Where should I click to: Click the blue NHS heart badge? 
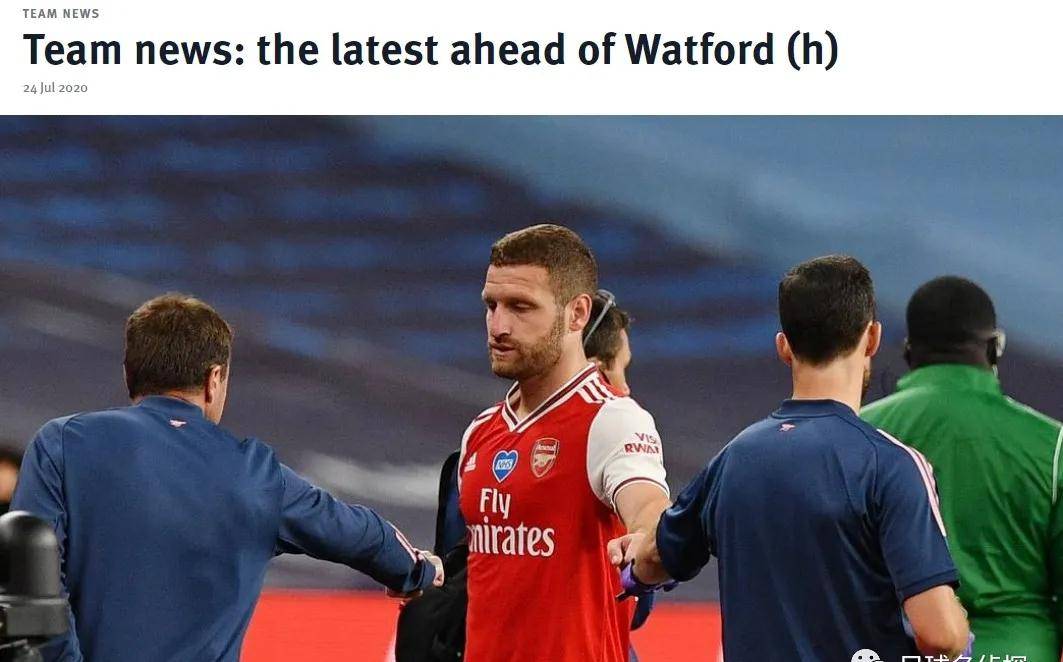(504, 465)
